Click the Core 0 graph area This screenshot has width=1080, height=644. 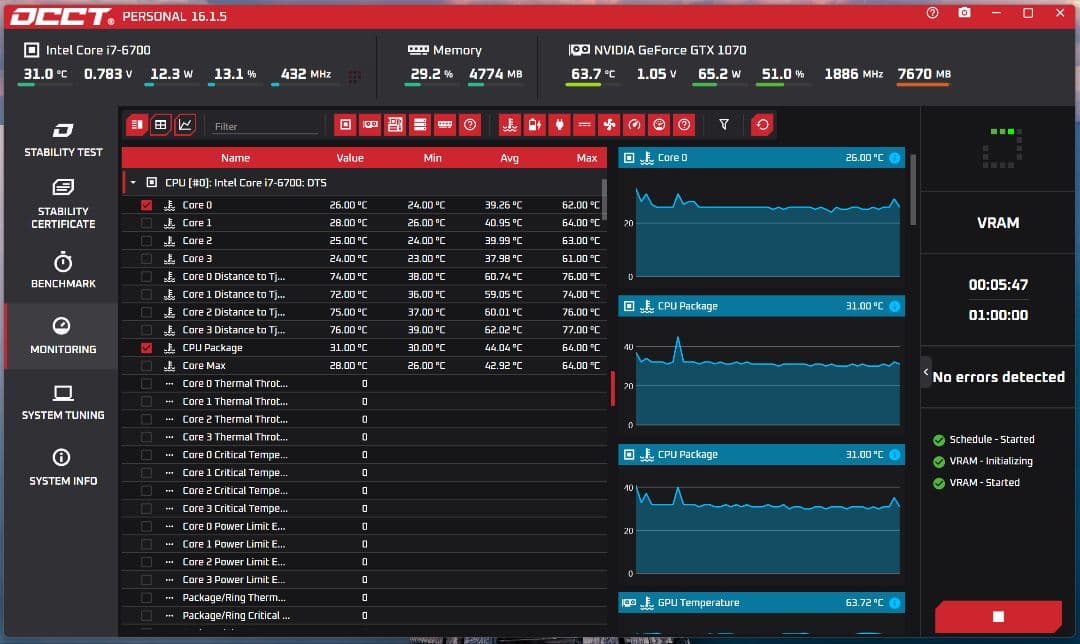tap(767, 225)
